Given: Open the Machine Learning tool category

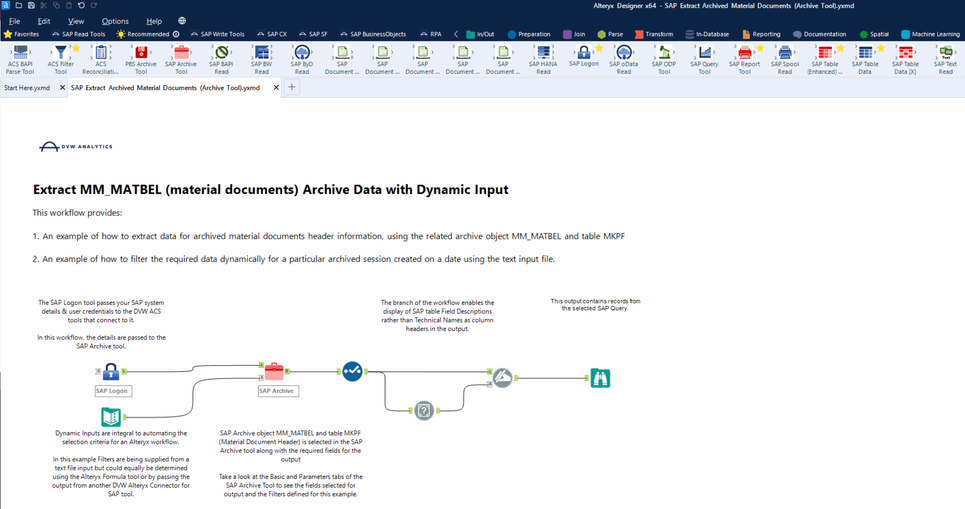Looking at the screenshot, I should [931, 34].
